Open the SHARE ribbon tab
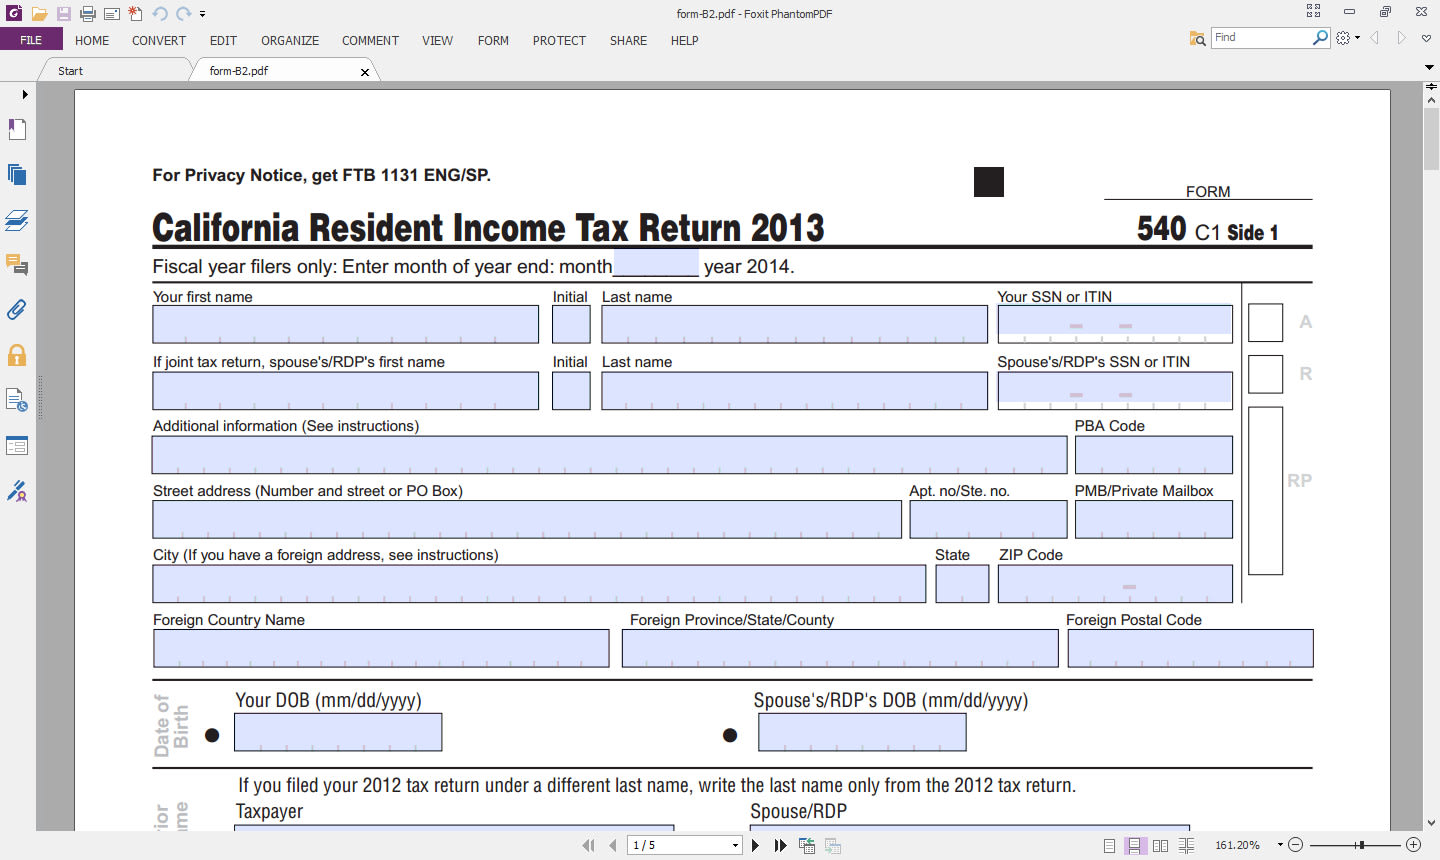 click(x=628, y=41)
